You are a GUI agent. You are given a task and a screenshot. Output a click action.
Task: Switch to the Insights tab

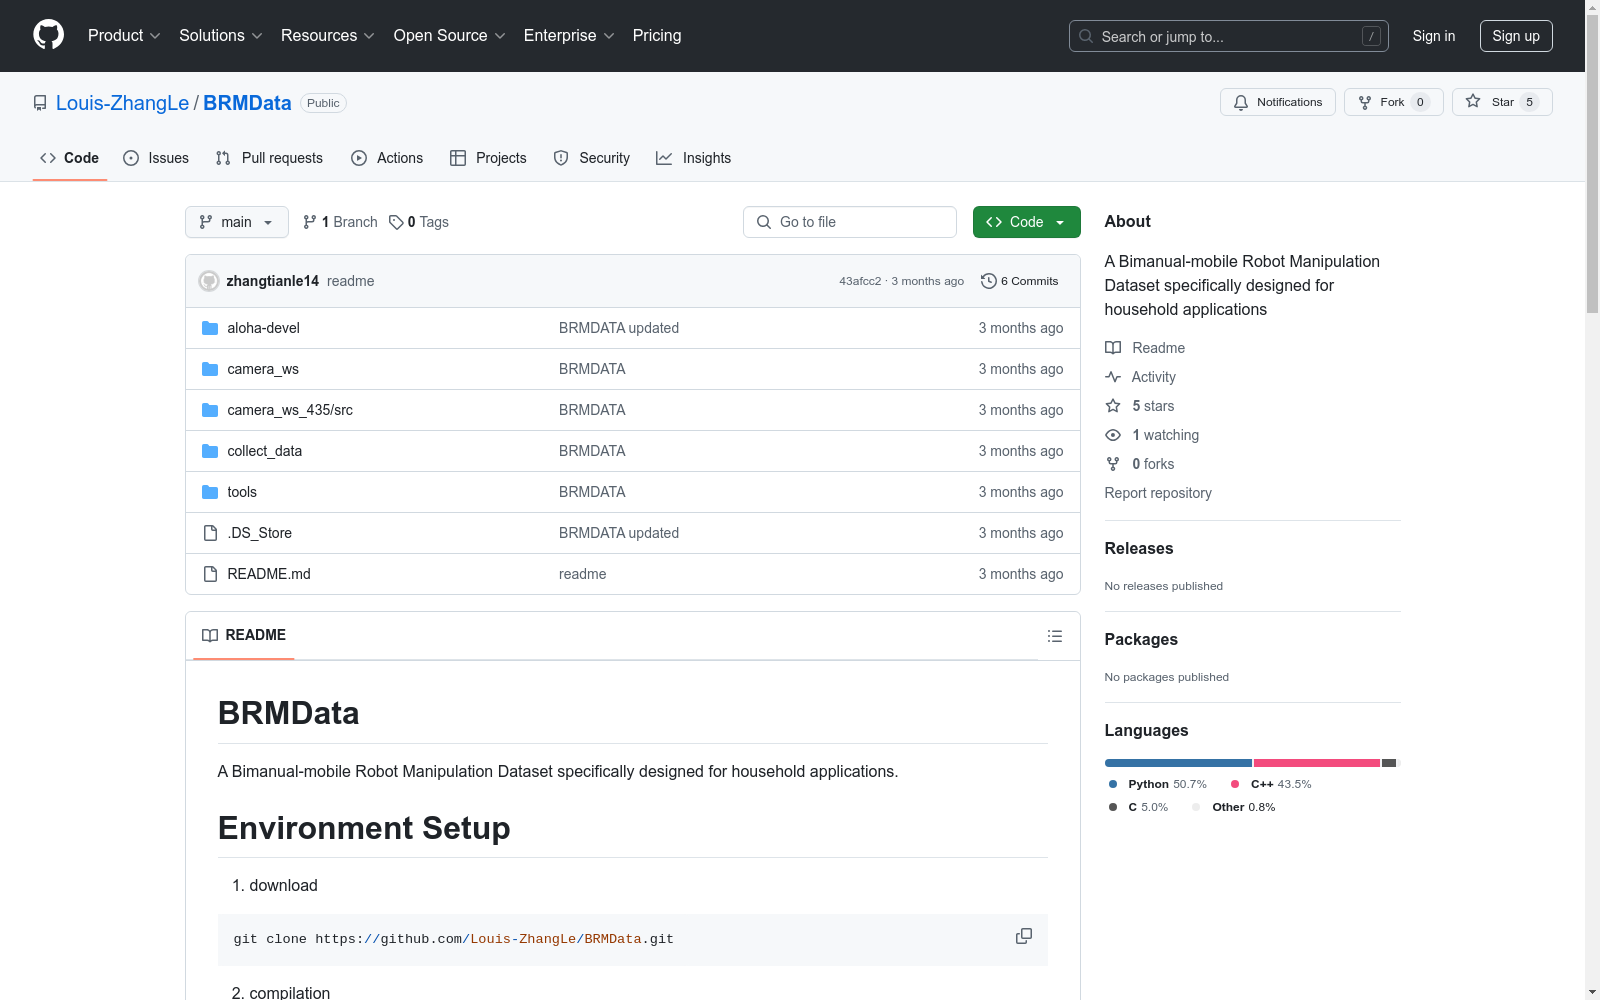click(x=693, y=158)
